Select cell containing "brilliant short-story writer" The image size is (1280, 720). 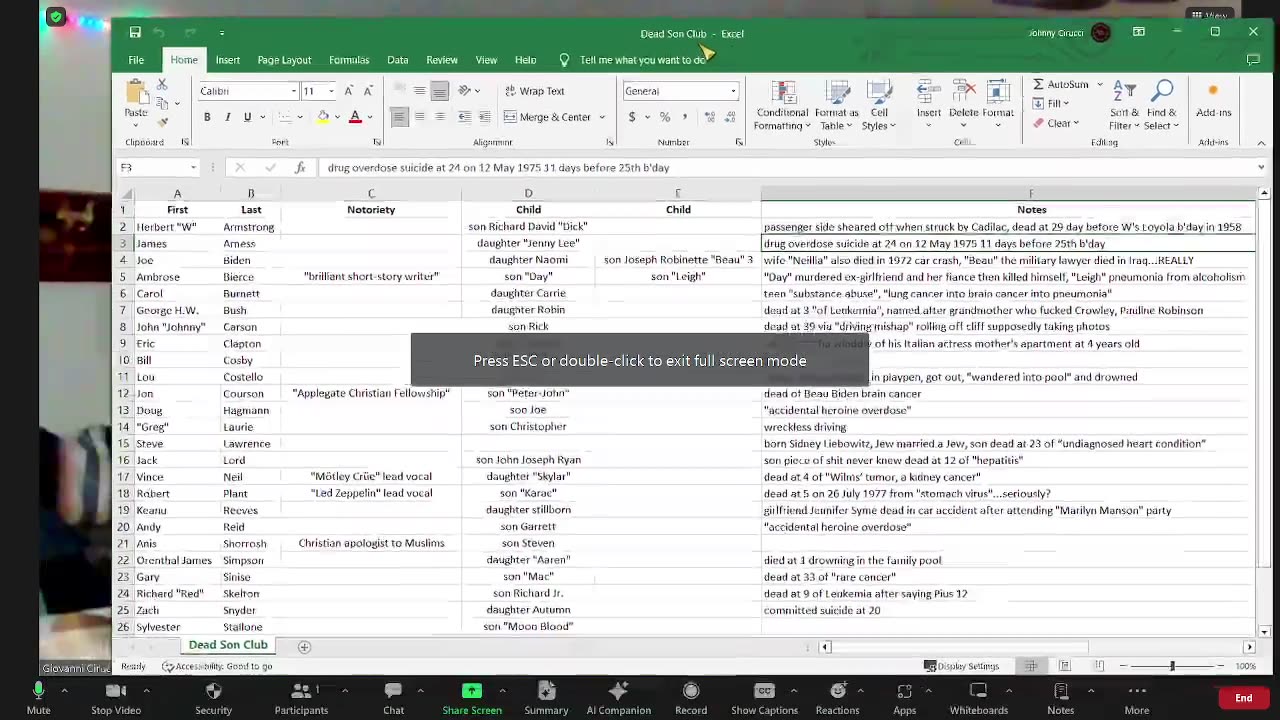tap(371, 277)
